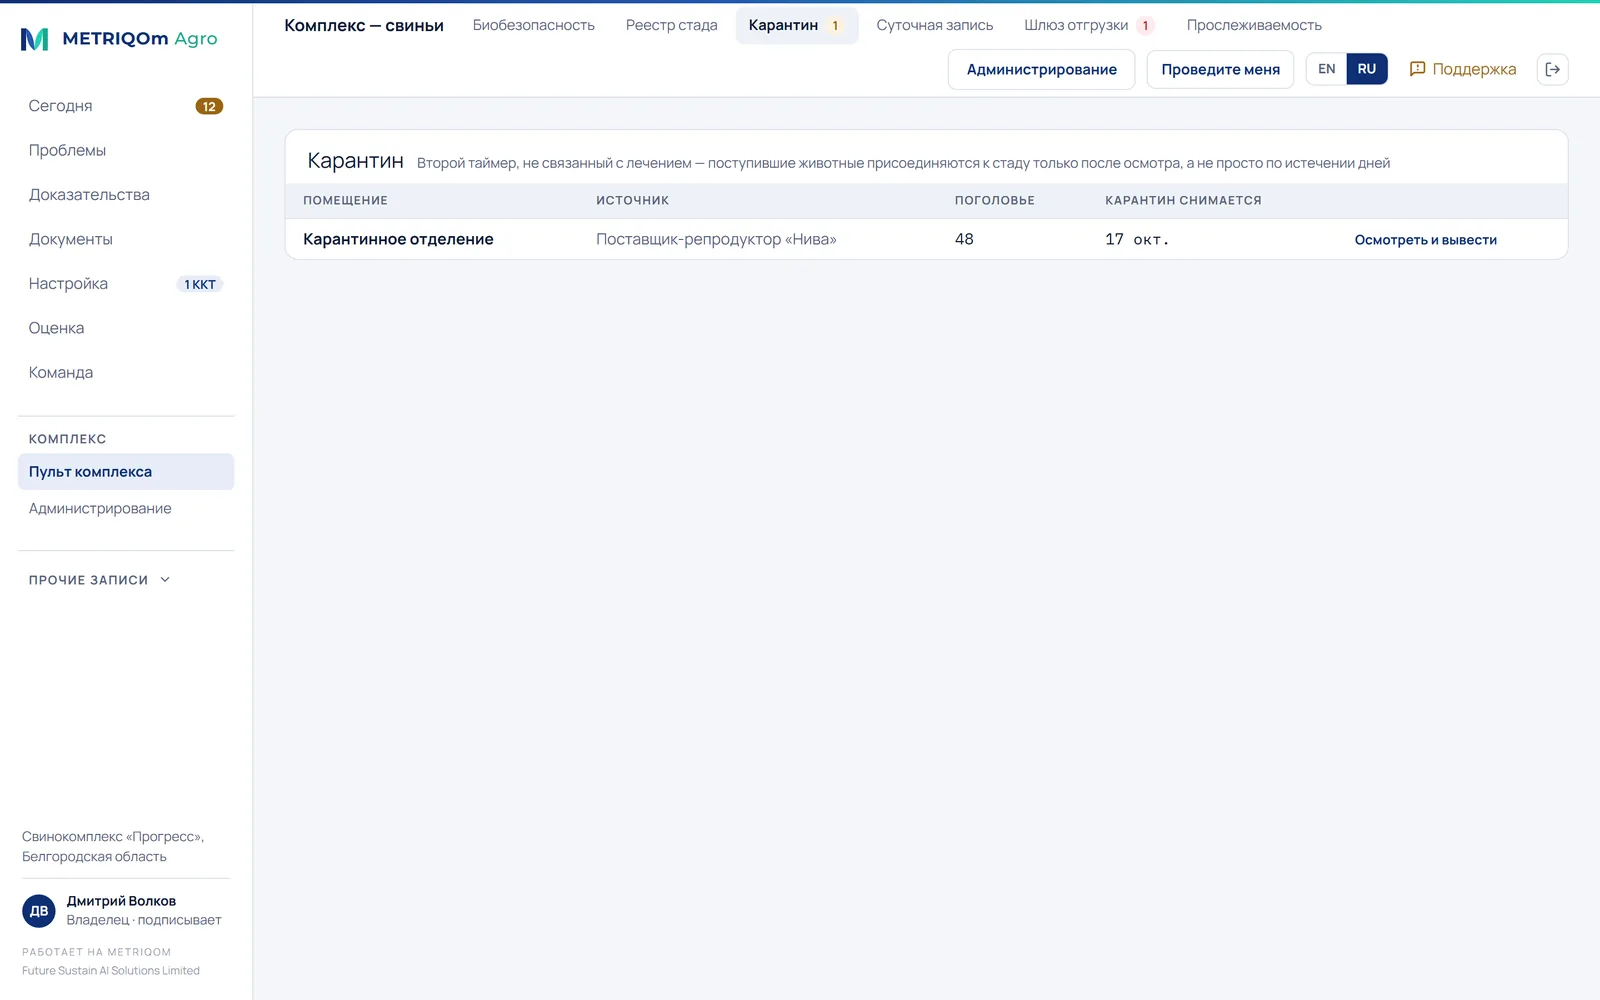Click the top Администрирование button
This screenshot has height=1000, width=1600.
pyautogui.click(x=1041, y=69)
